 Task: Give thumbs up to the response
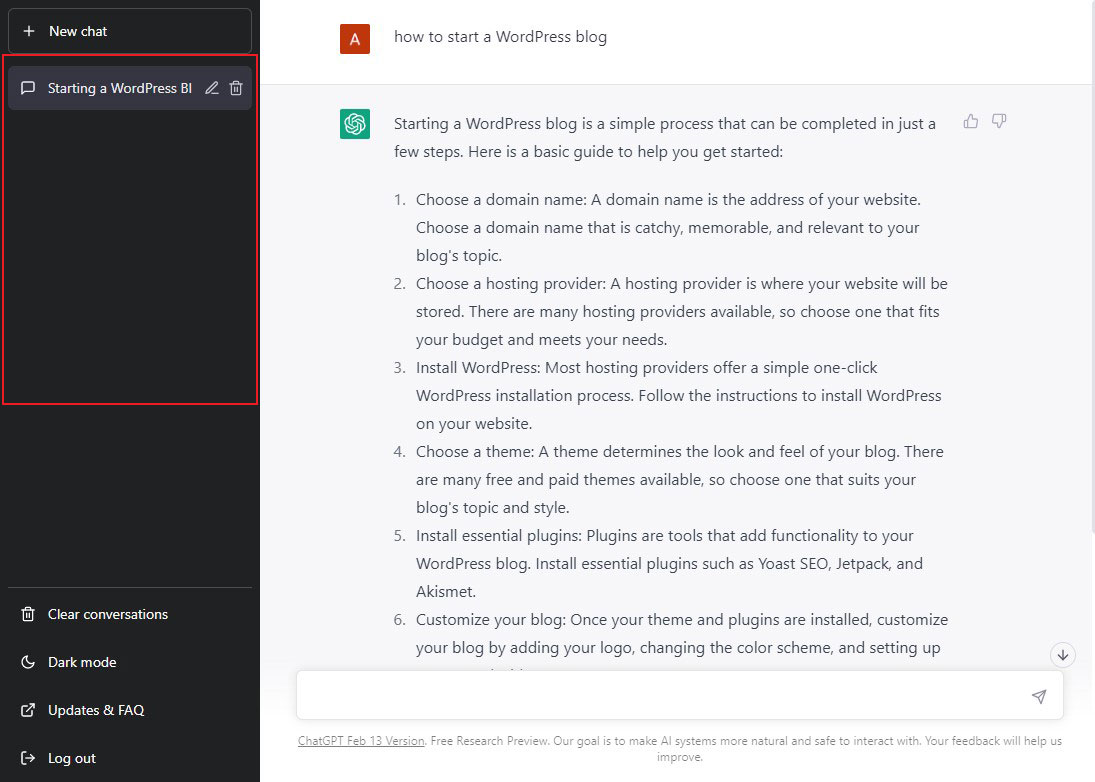pyautogui.click(x=971, y=121)
